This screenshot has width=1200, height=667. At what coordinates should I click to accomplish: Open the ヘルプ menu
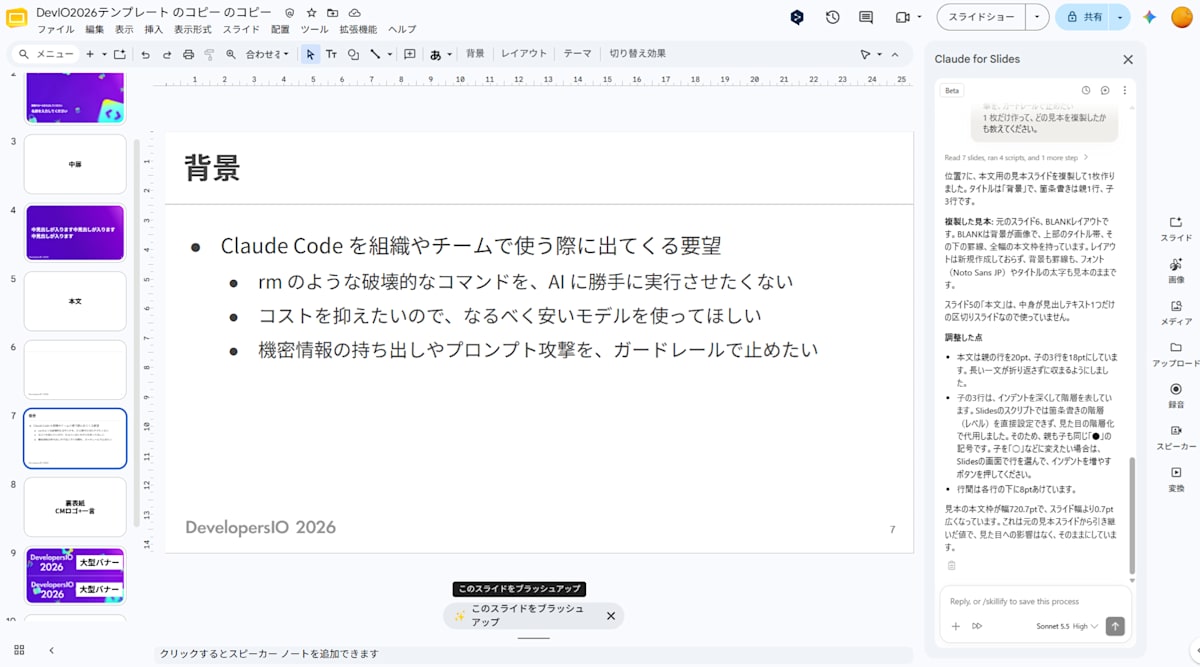[402, 29]
